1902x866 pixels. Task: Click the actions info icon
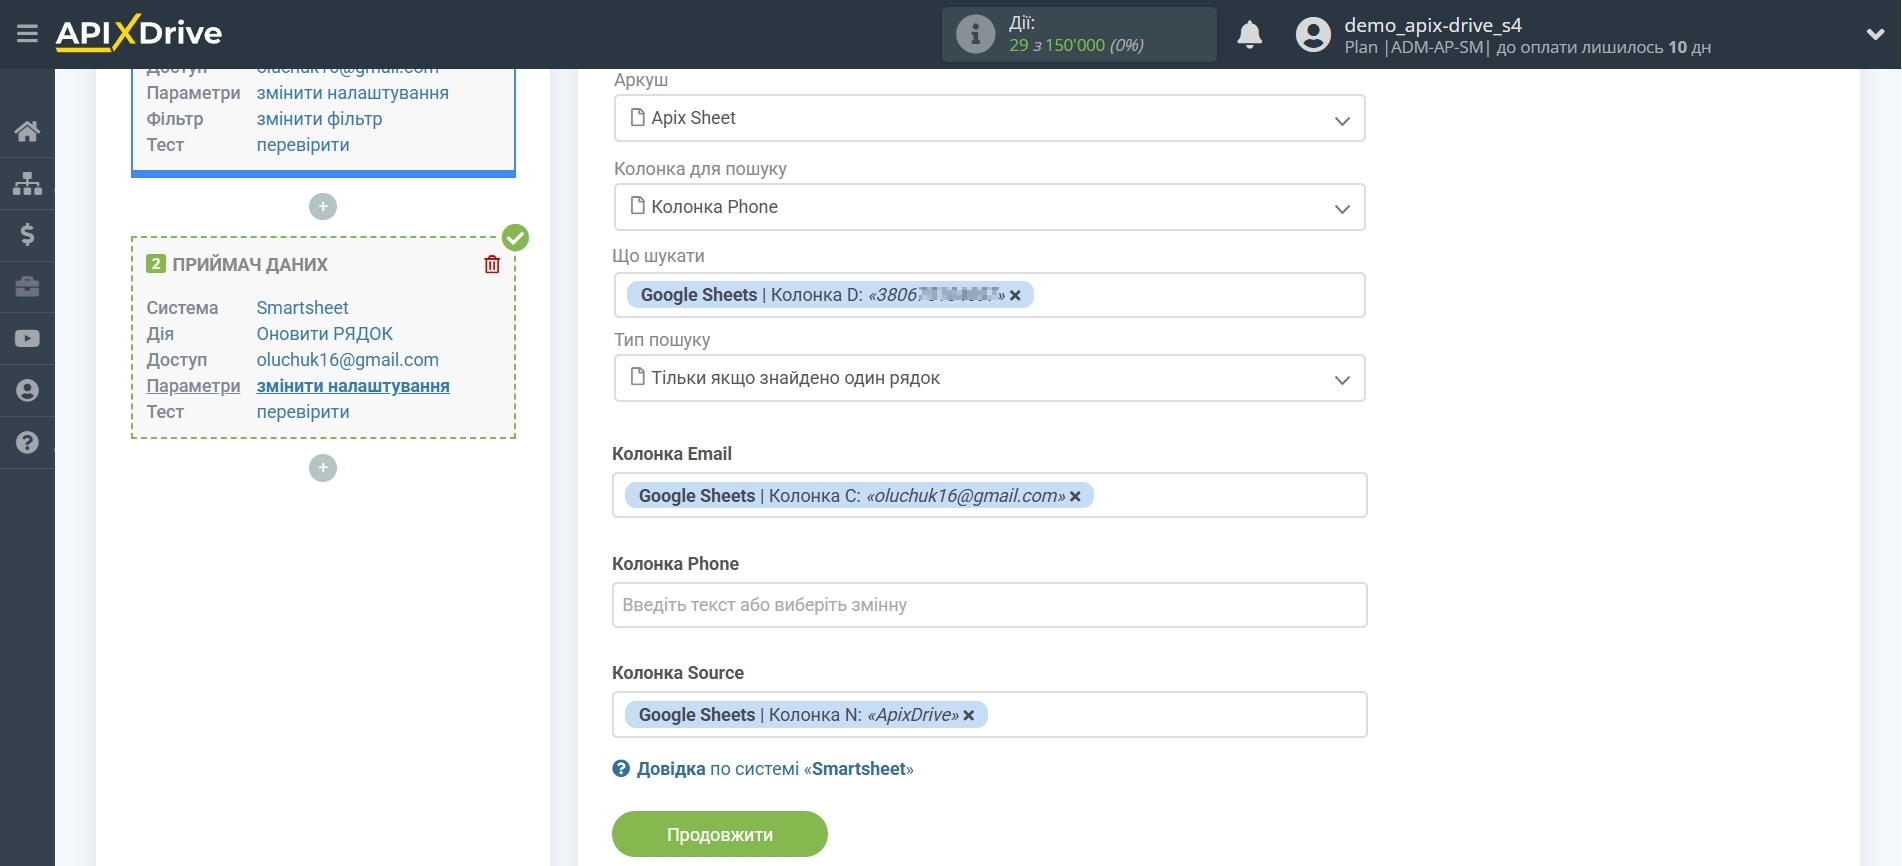975,34
